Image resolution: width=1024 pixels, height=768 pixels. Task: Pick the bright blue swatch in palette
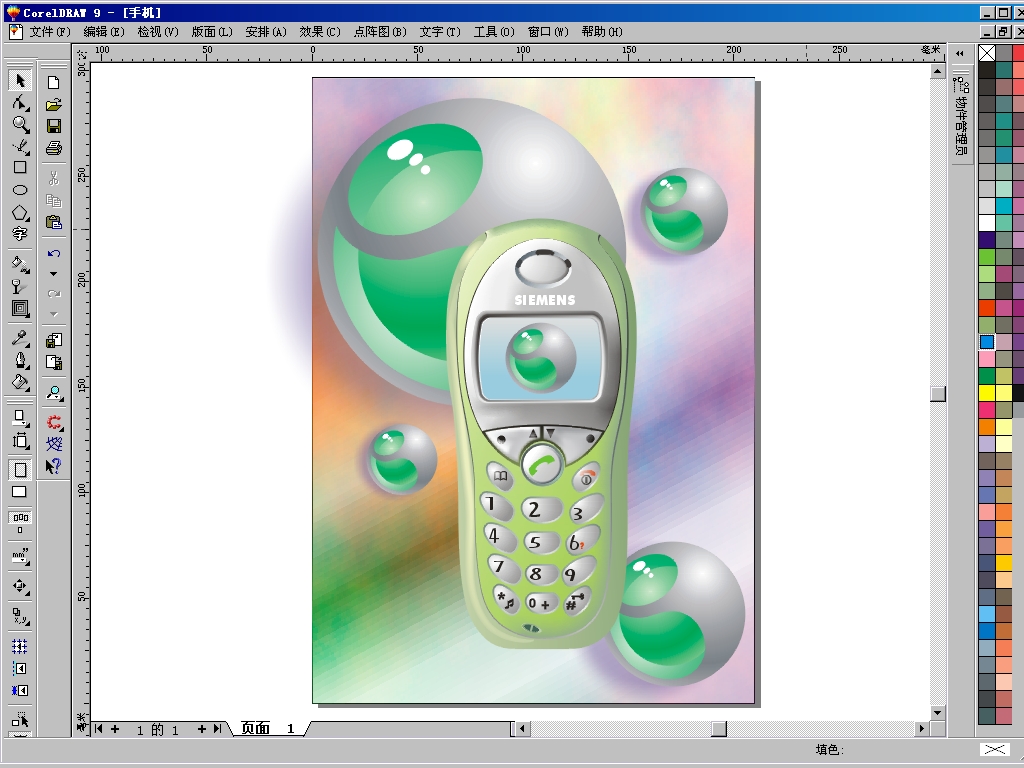pyautogui.click(x=987, y=342)
